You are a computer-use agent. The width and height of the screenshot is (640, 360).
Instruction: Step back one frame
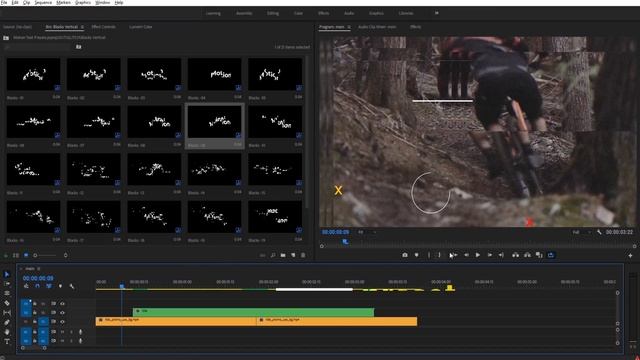(466, 255)
